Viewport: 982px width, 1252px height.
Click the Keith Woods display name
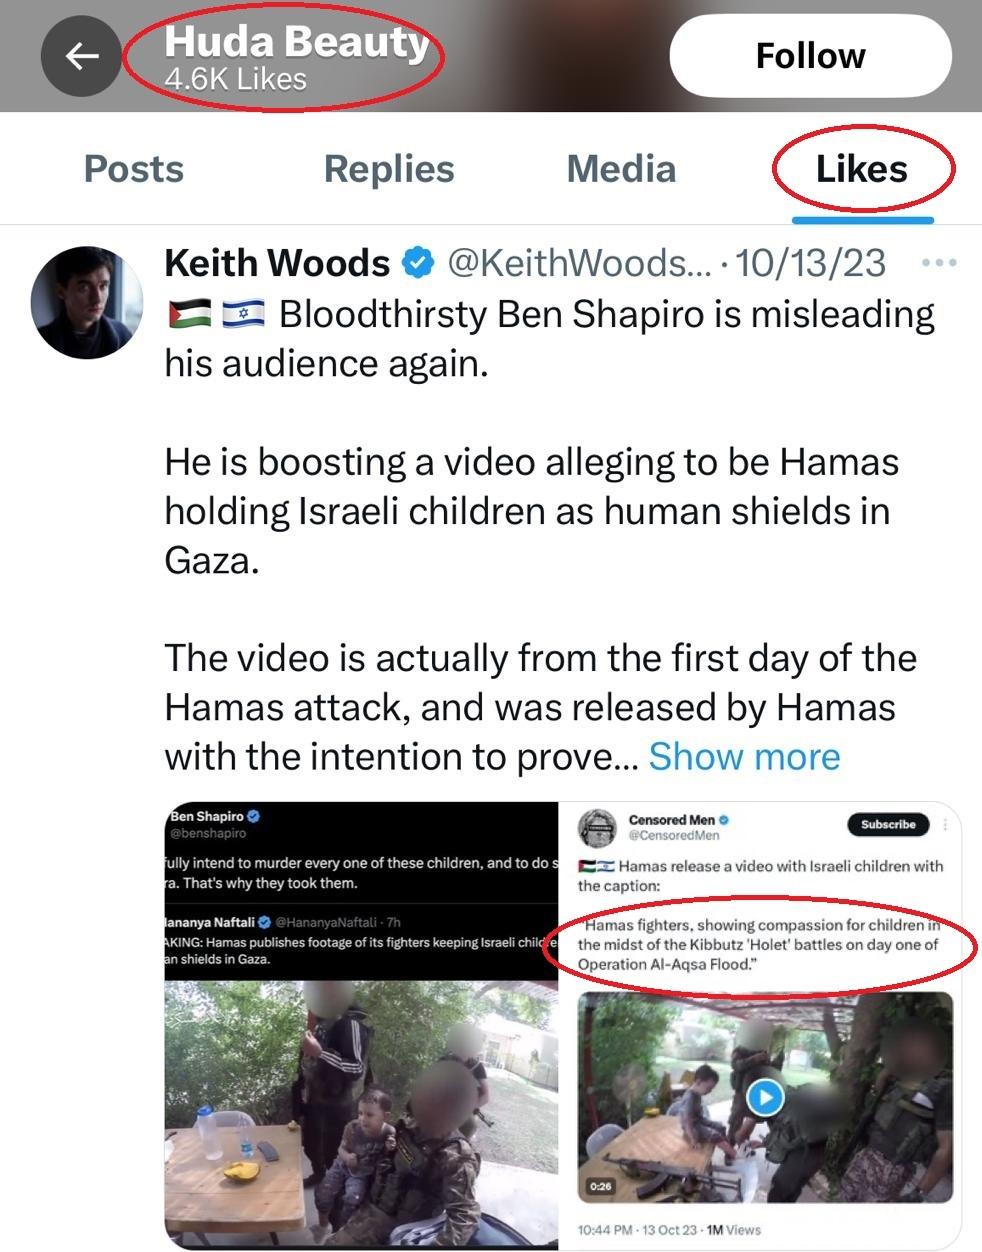point(277,263)
